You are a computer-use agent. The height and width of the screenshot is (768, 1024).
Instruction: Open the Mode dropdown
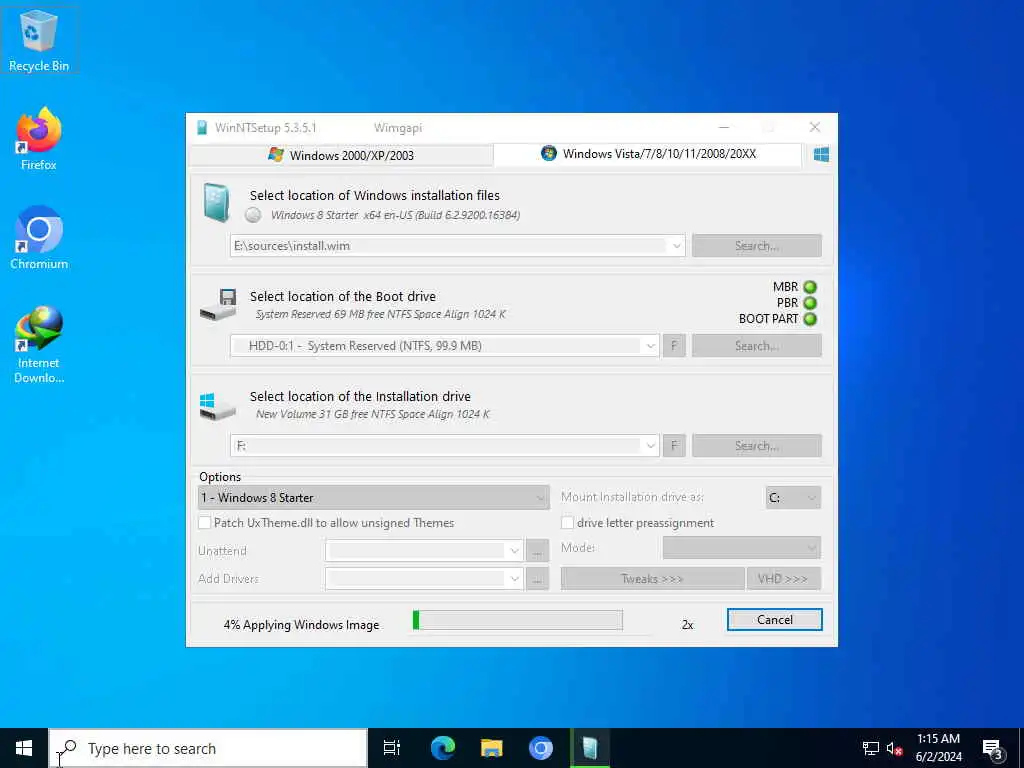point(741,547)
